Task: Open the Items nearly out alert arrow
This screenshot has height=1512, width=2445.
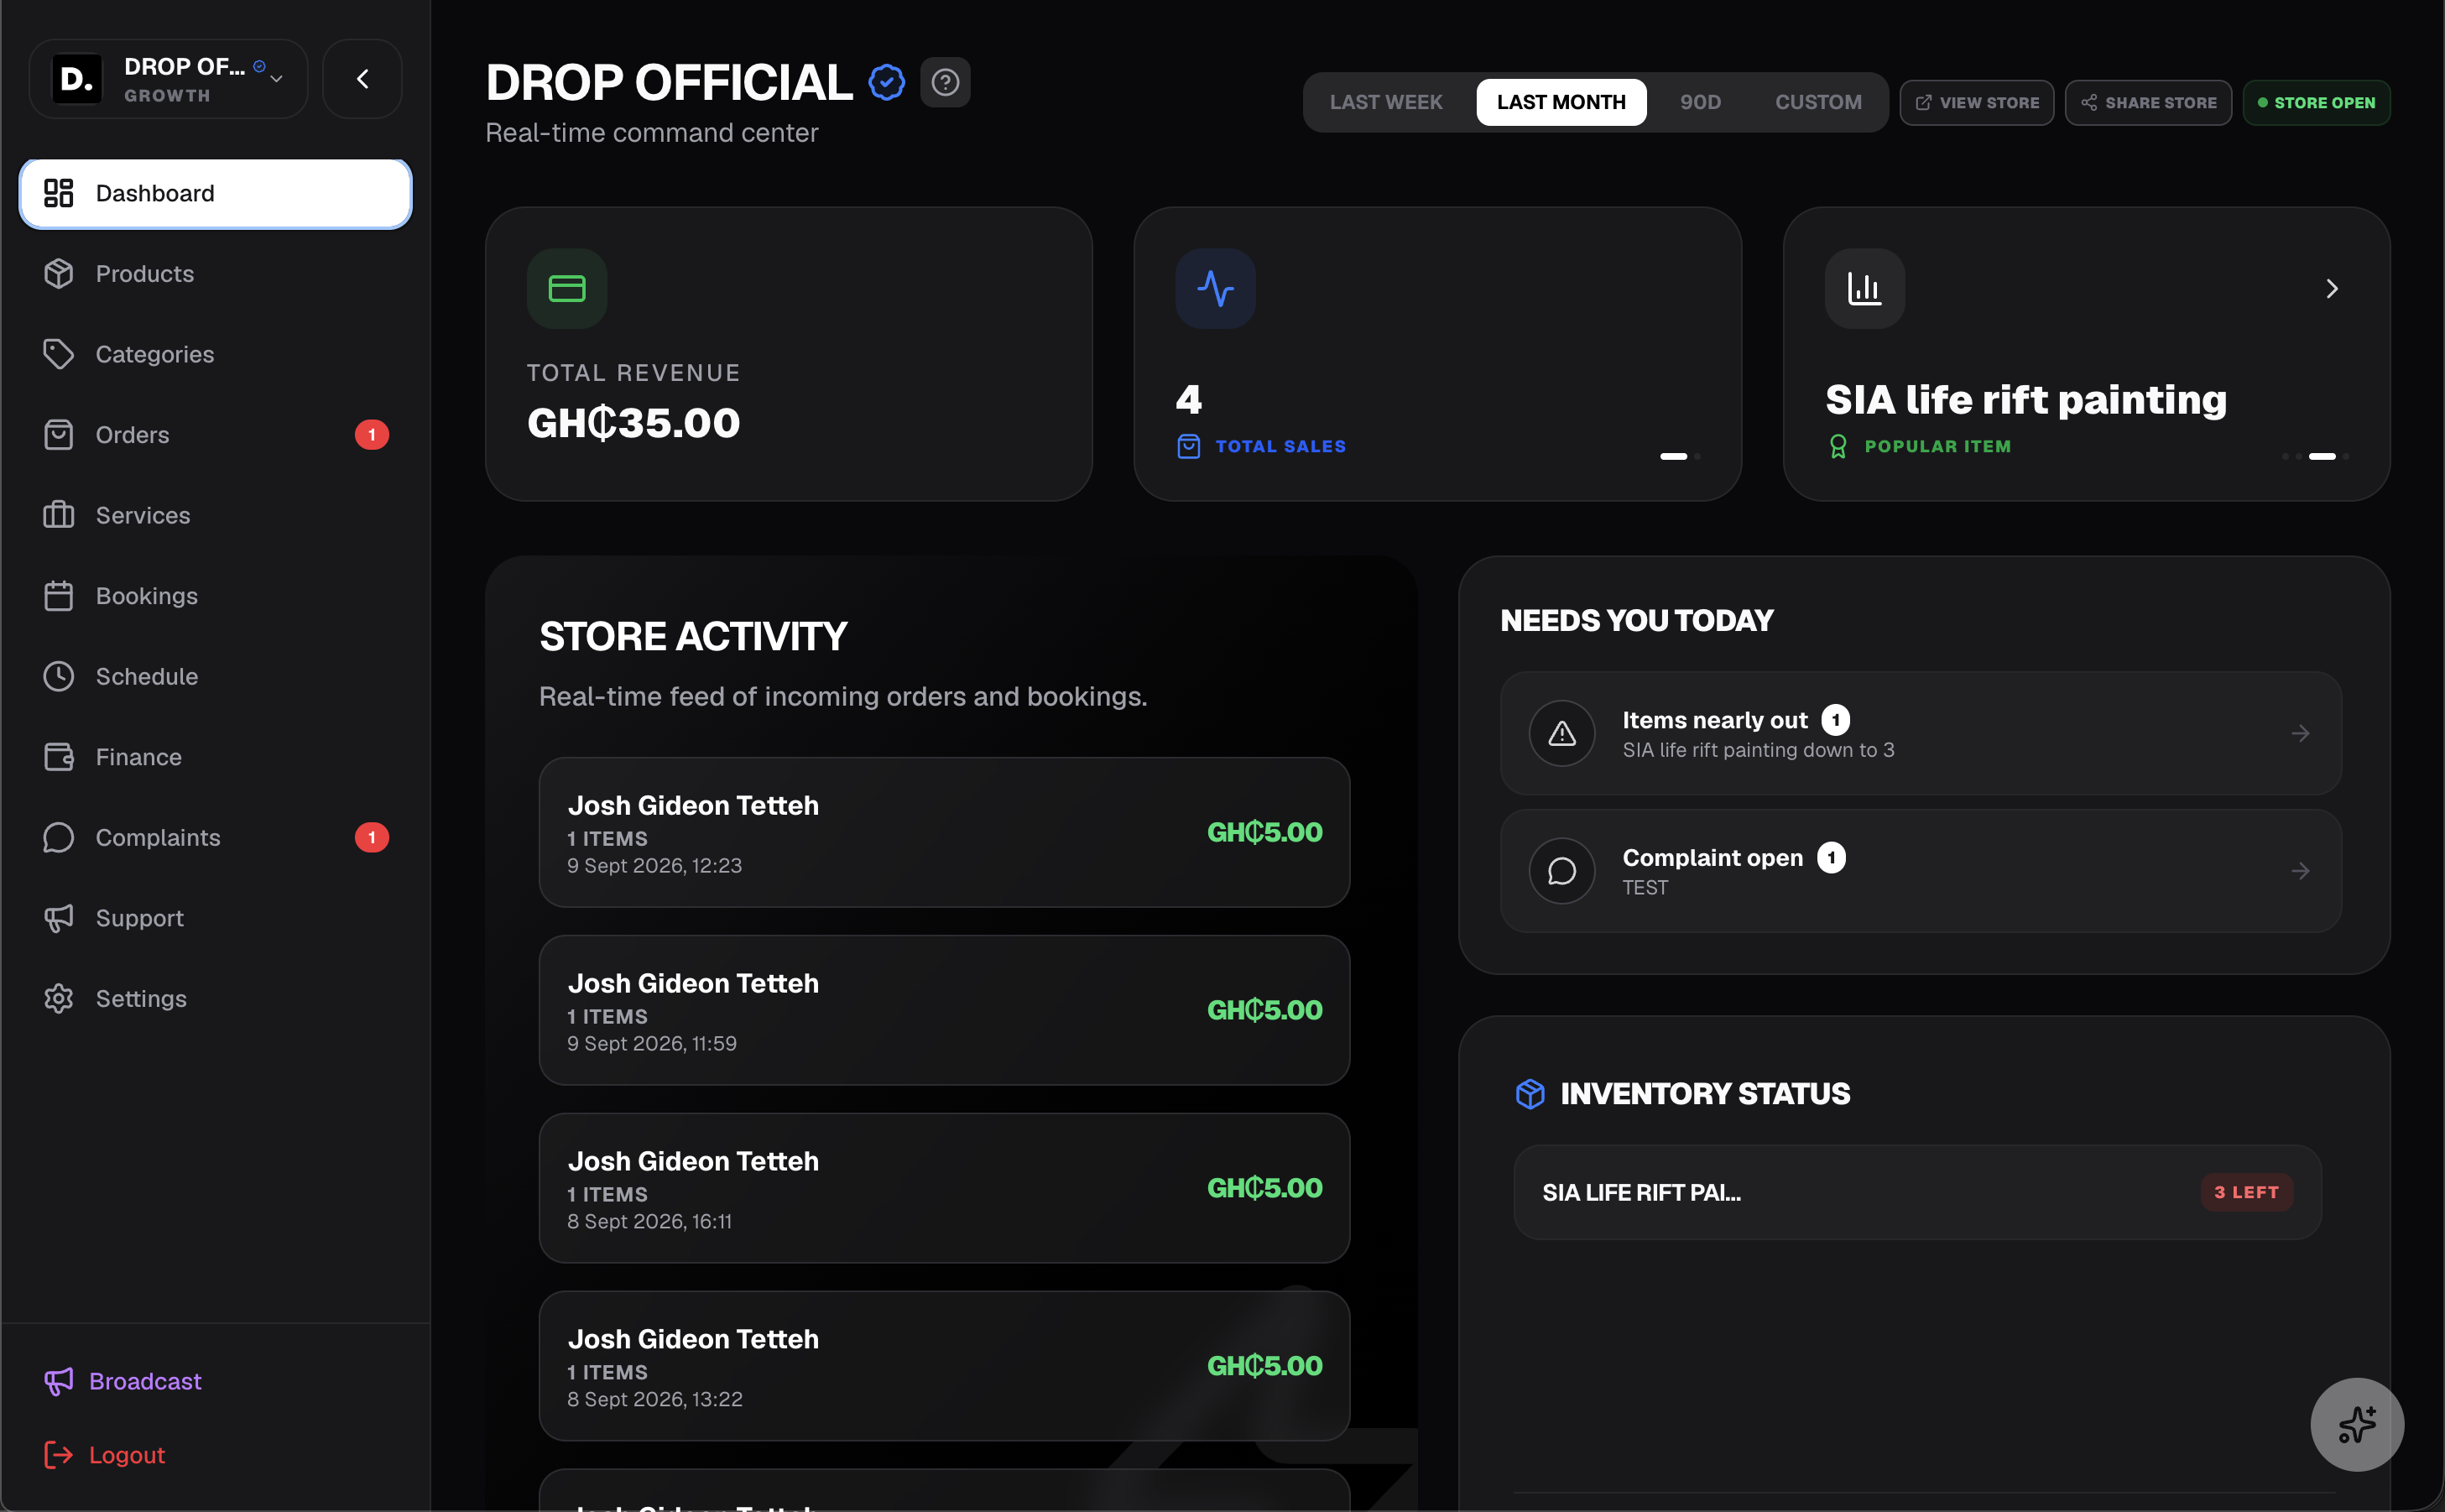Action: tap(2300, 734)
